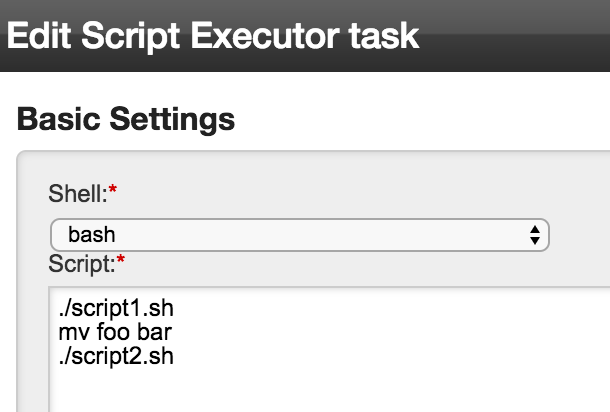The height and width of the screenshot is (412, 610).
Task: Place cursor on ./script1.sh line
Action: click(x=116, y=309)
